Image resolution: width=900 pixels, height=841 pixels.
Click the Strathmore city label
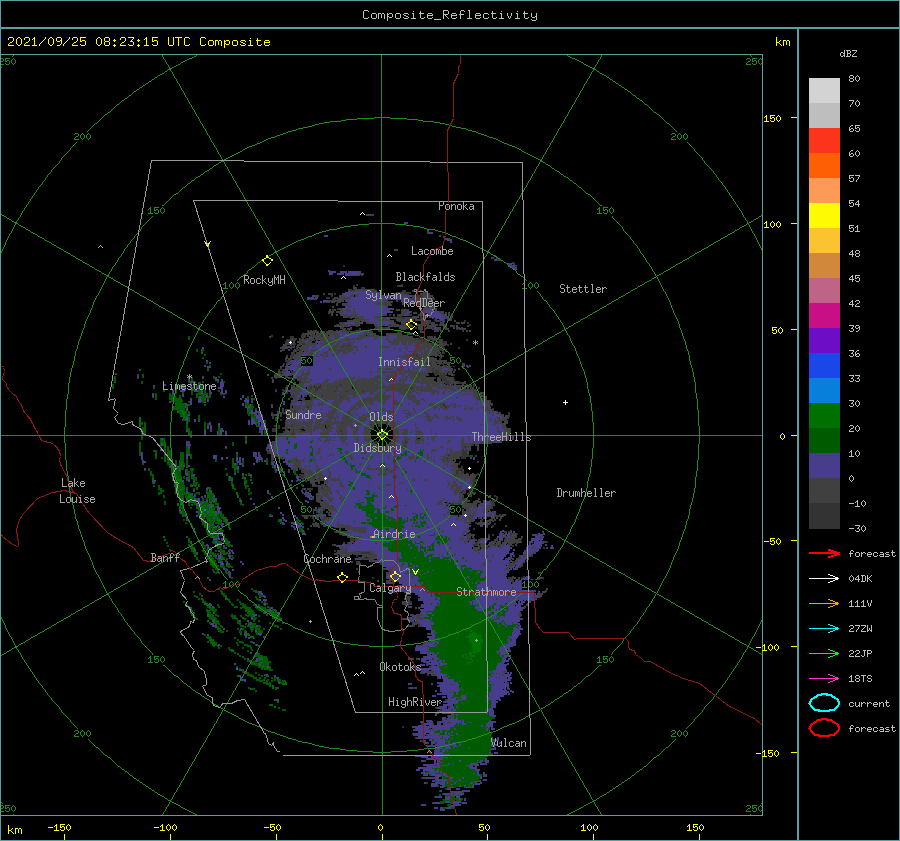click(x=486, y=592)
